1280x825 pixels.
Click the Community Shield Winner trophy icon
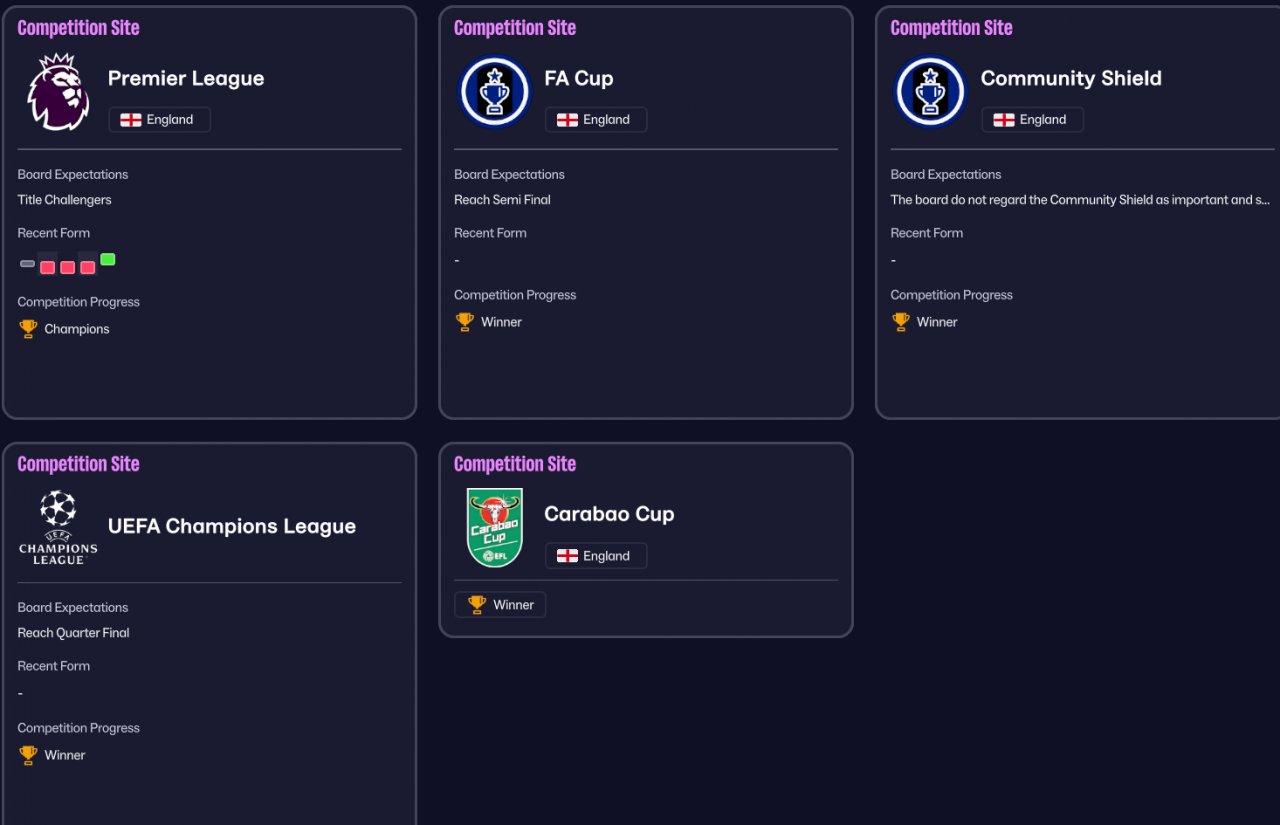901,322
